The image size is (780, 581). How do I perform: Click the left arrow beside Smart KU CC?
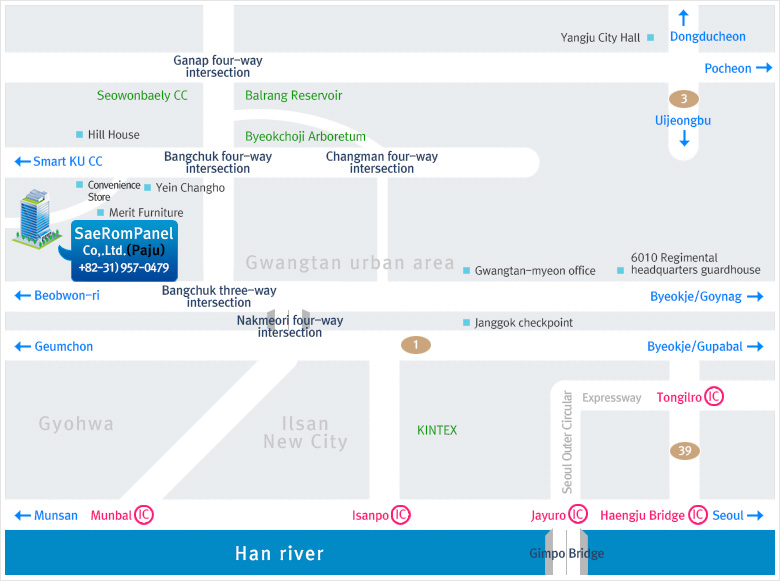pos(23,161)
